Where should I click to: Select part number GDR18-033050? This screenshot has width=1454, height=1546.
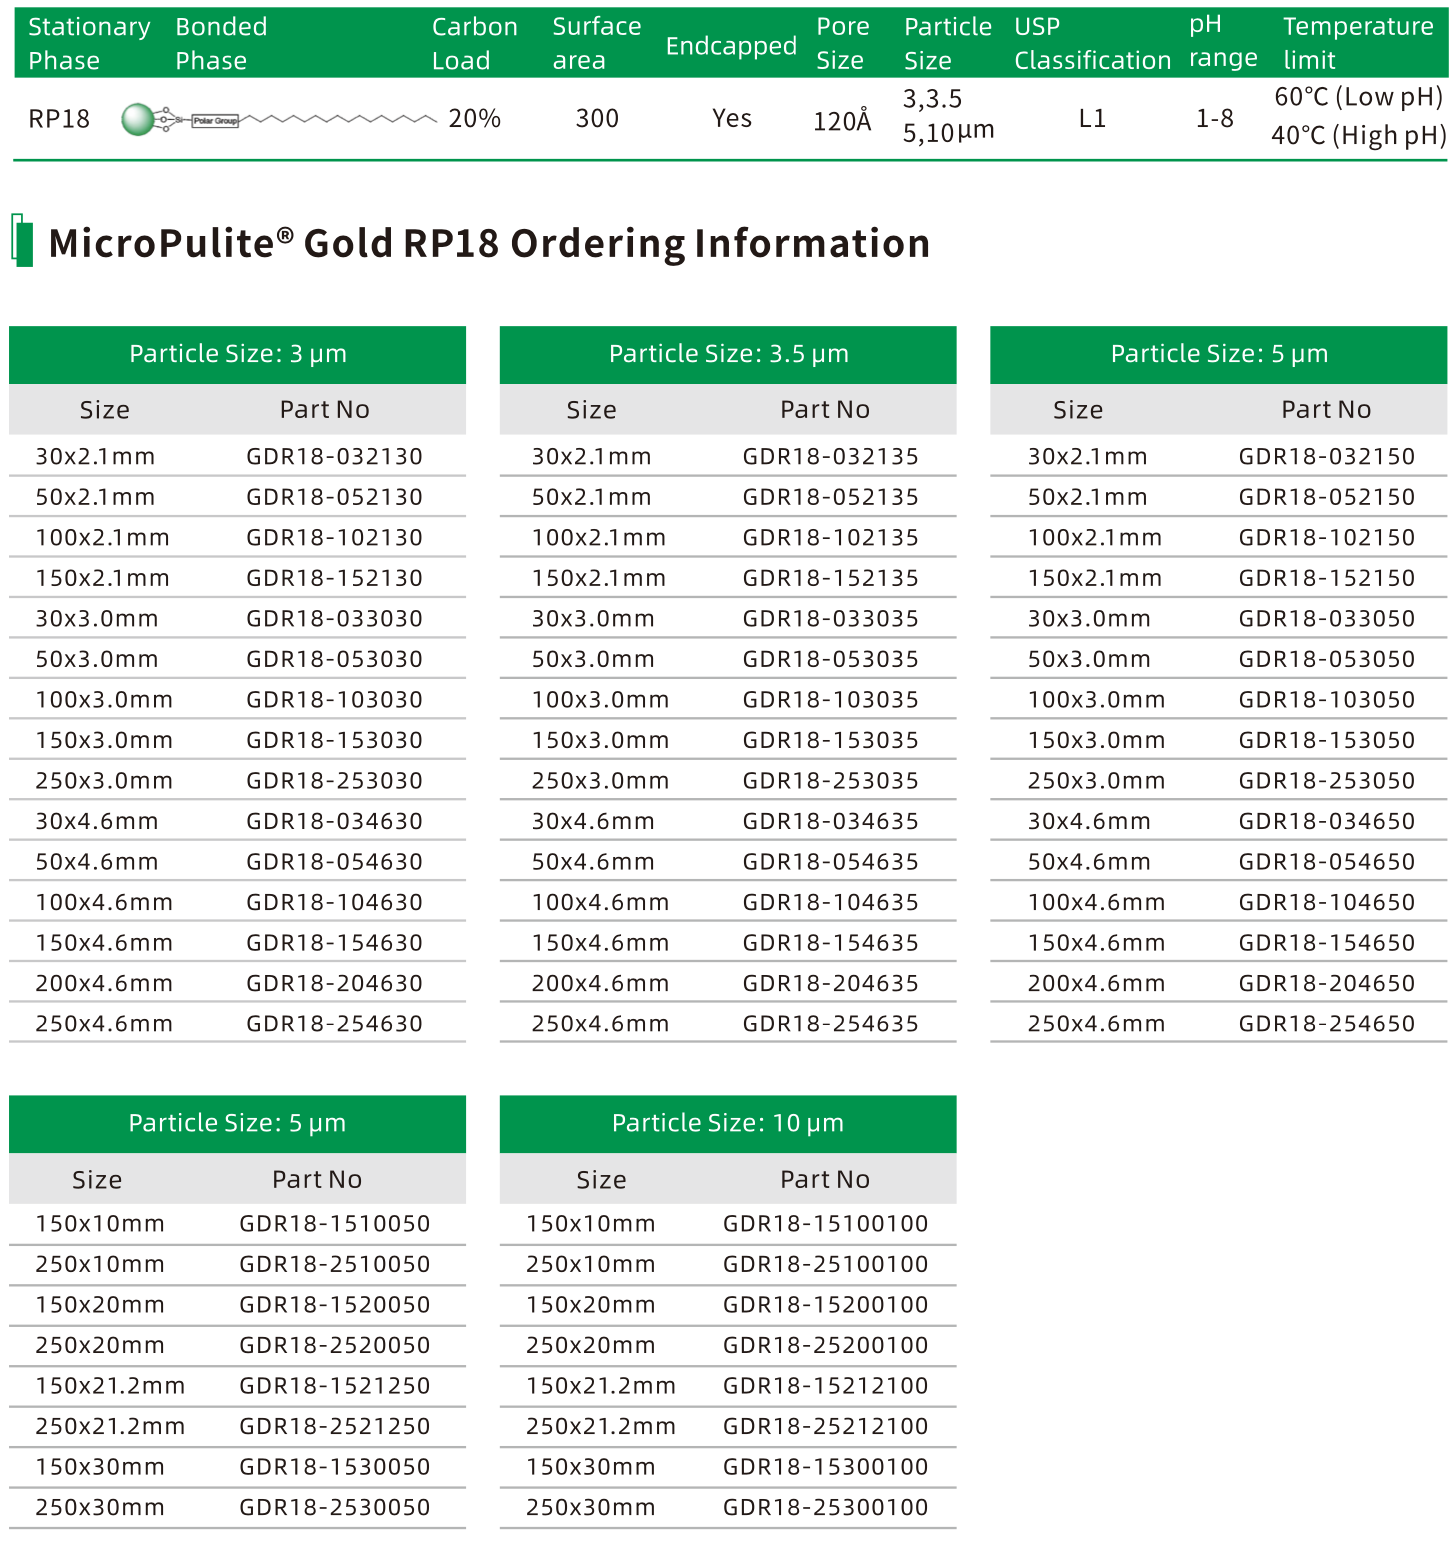(x=1326, y=618)
